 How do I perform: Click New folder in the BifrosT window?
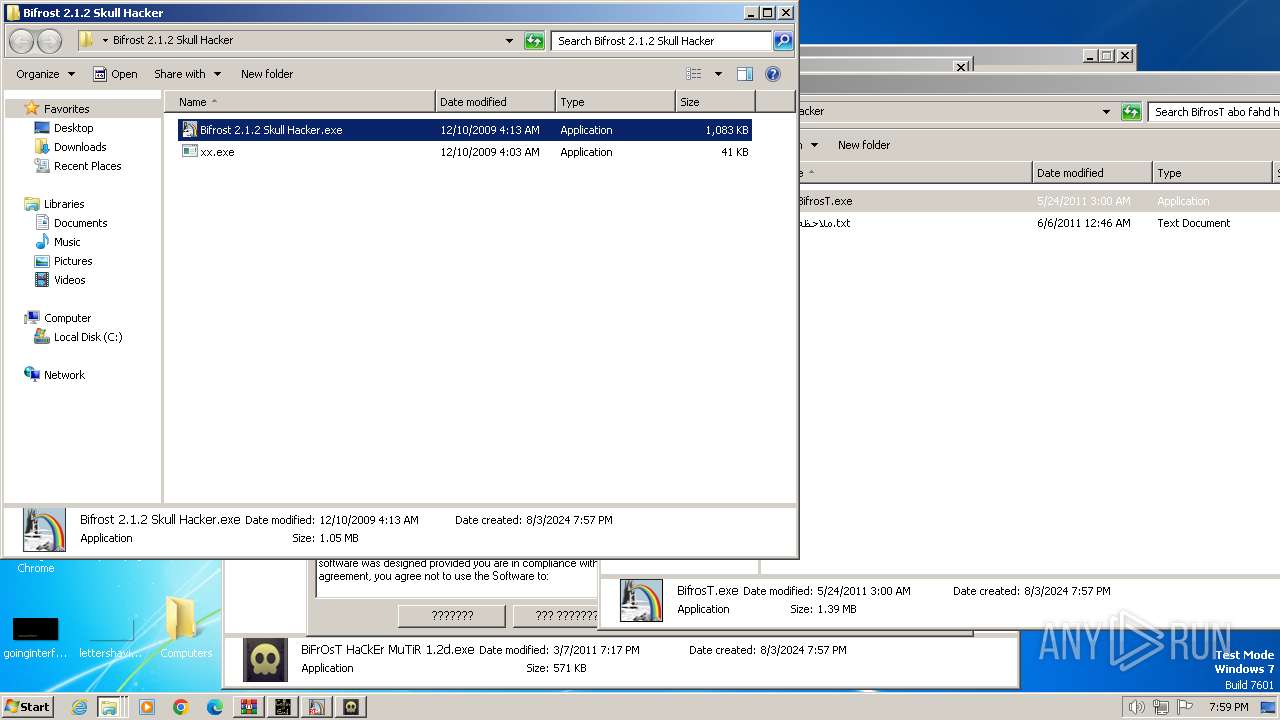coord(864,145)
